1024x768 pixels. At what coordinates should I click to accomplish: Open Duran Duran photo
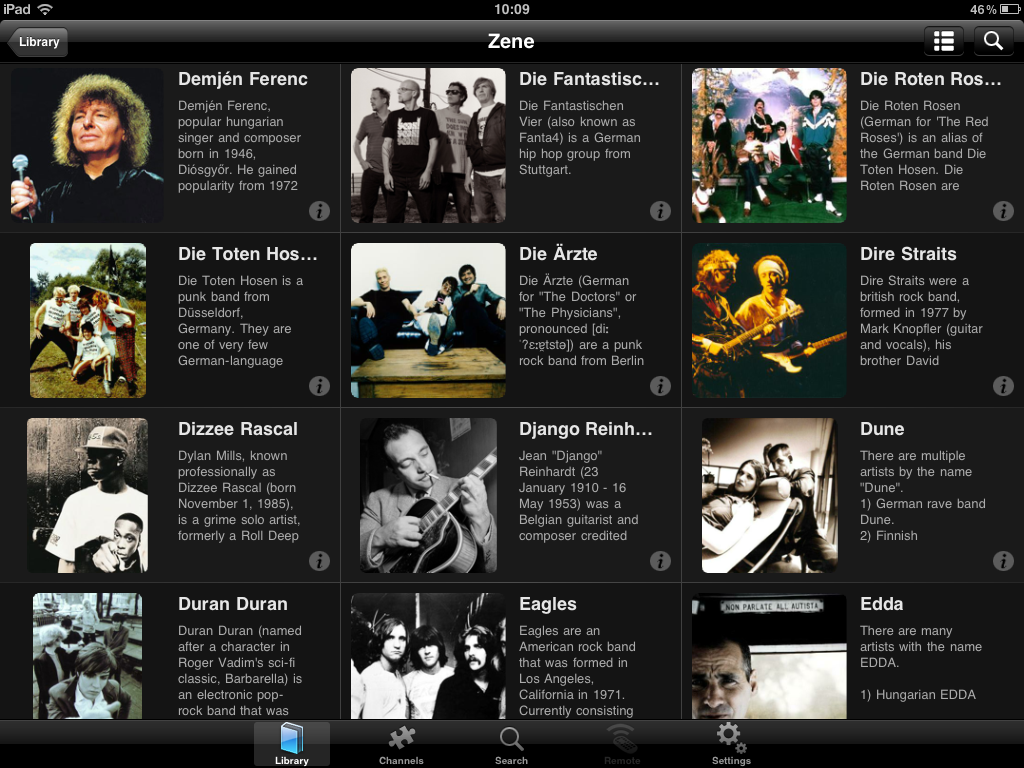pyautogui.click(x=88, y=656)
